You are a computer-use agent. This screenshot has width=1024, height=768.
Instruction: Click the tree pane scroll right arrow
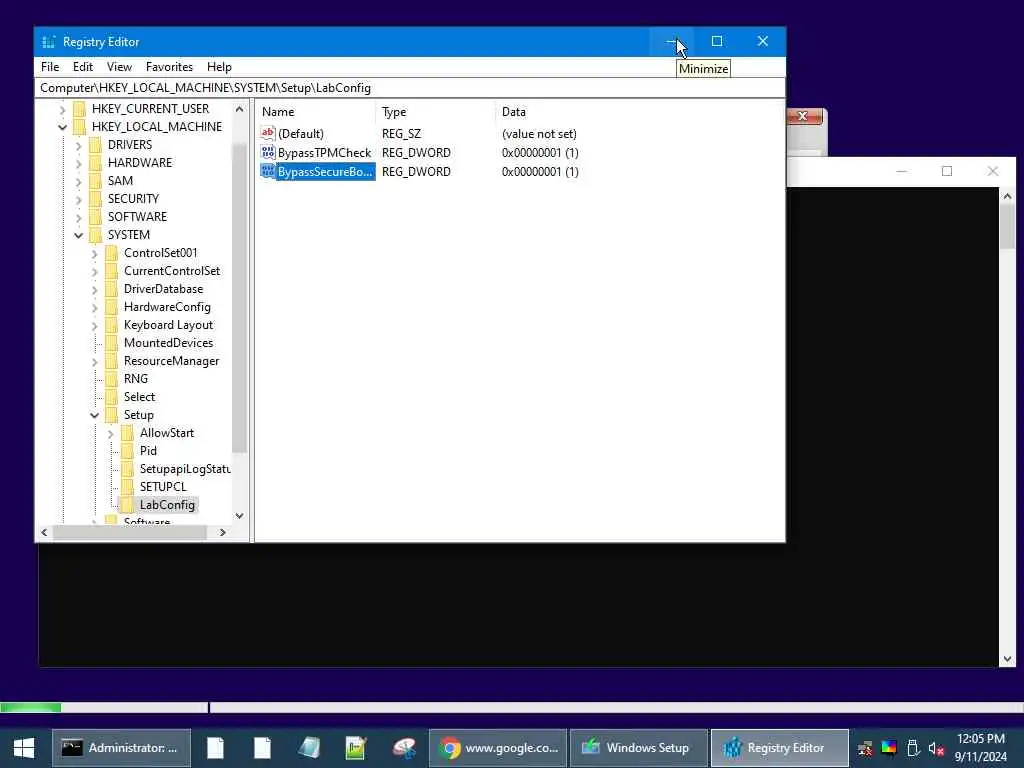tap(223, 533)
